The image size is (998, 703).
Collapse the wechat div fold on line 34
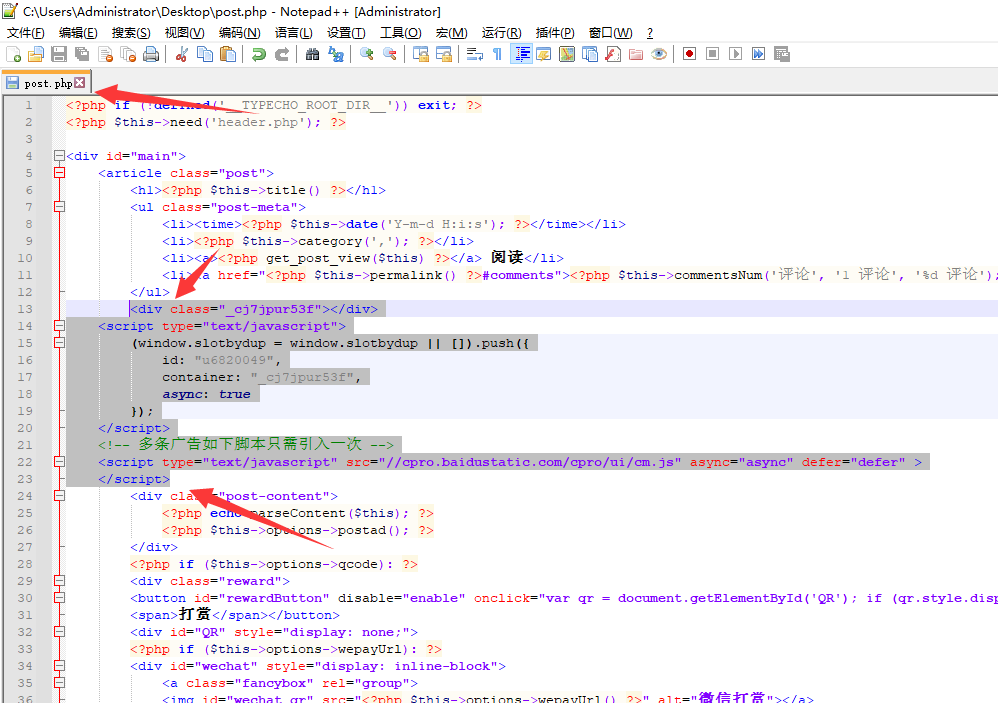click(59, 666)
